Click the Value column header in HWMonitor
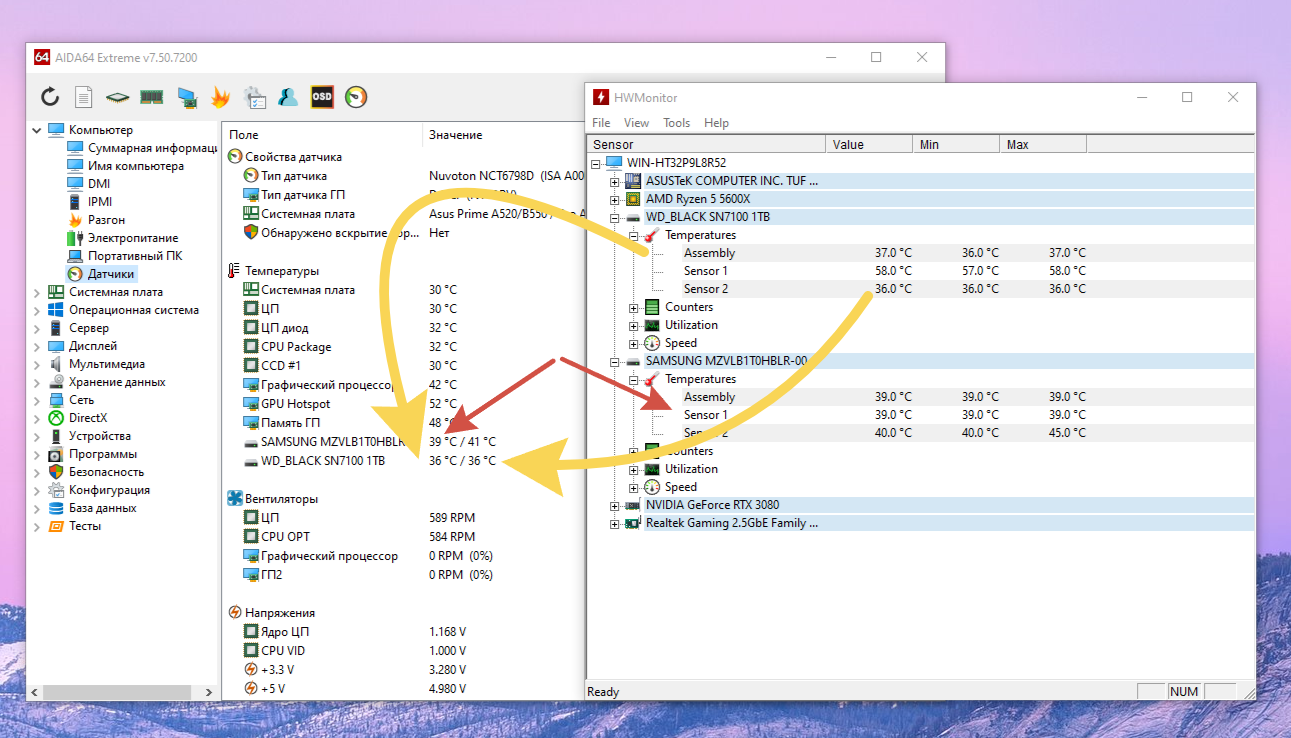Image resolution: width=1291 pixels, height=738 pixels. [870, 145]
